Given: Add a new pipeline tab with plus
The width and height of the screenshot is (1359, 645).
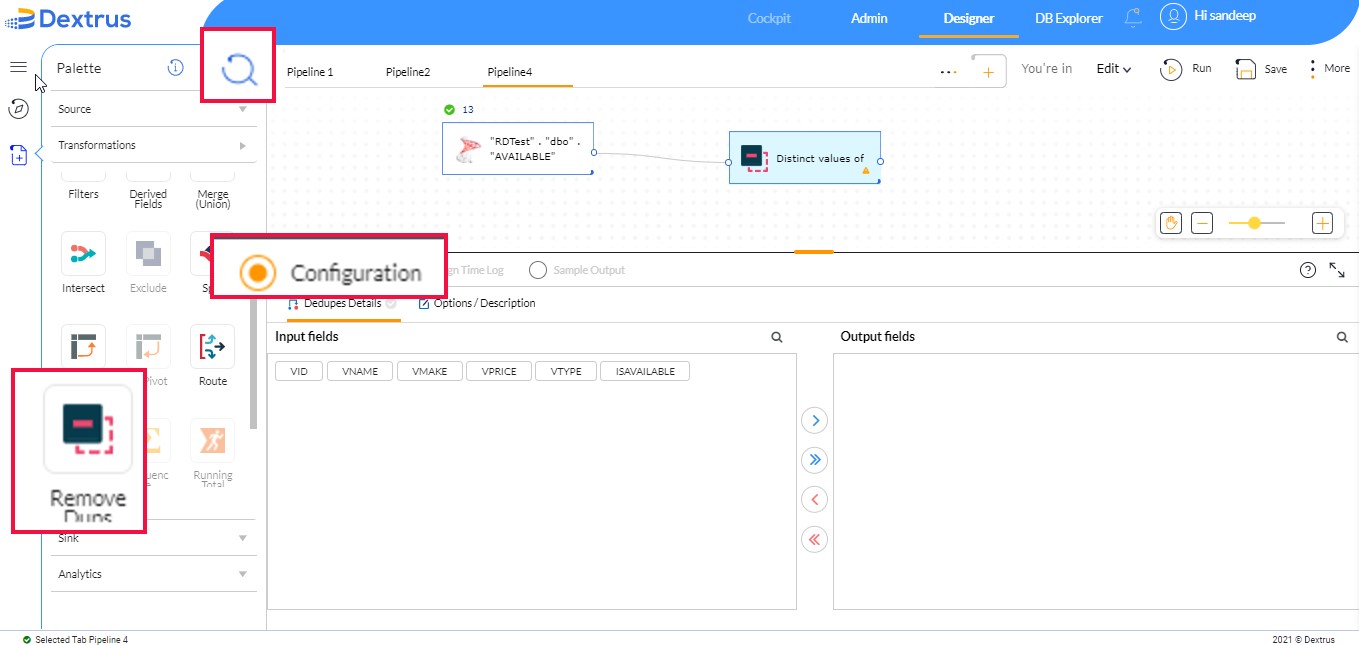Looking at the screenshot, I should pyautogui.click(x=988, y=72).
